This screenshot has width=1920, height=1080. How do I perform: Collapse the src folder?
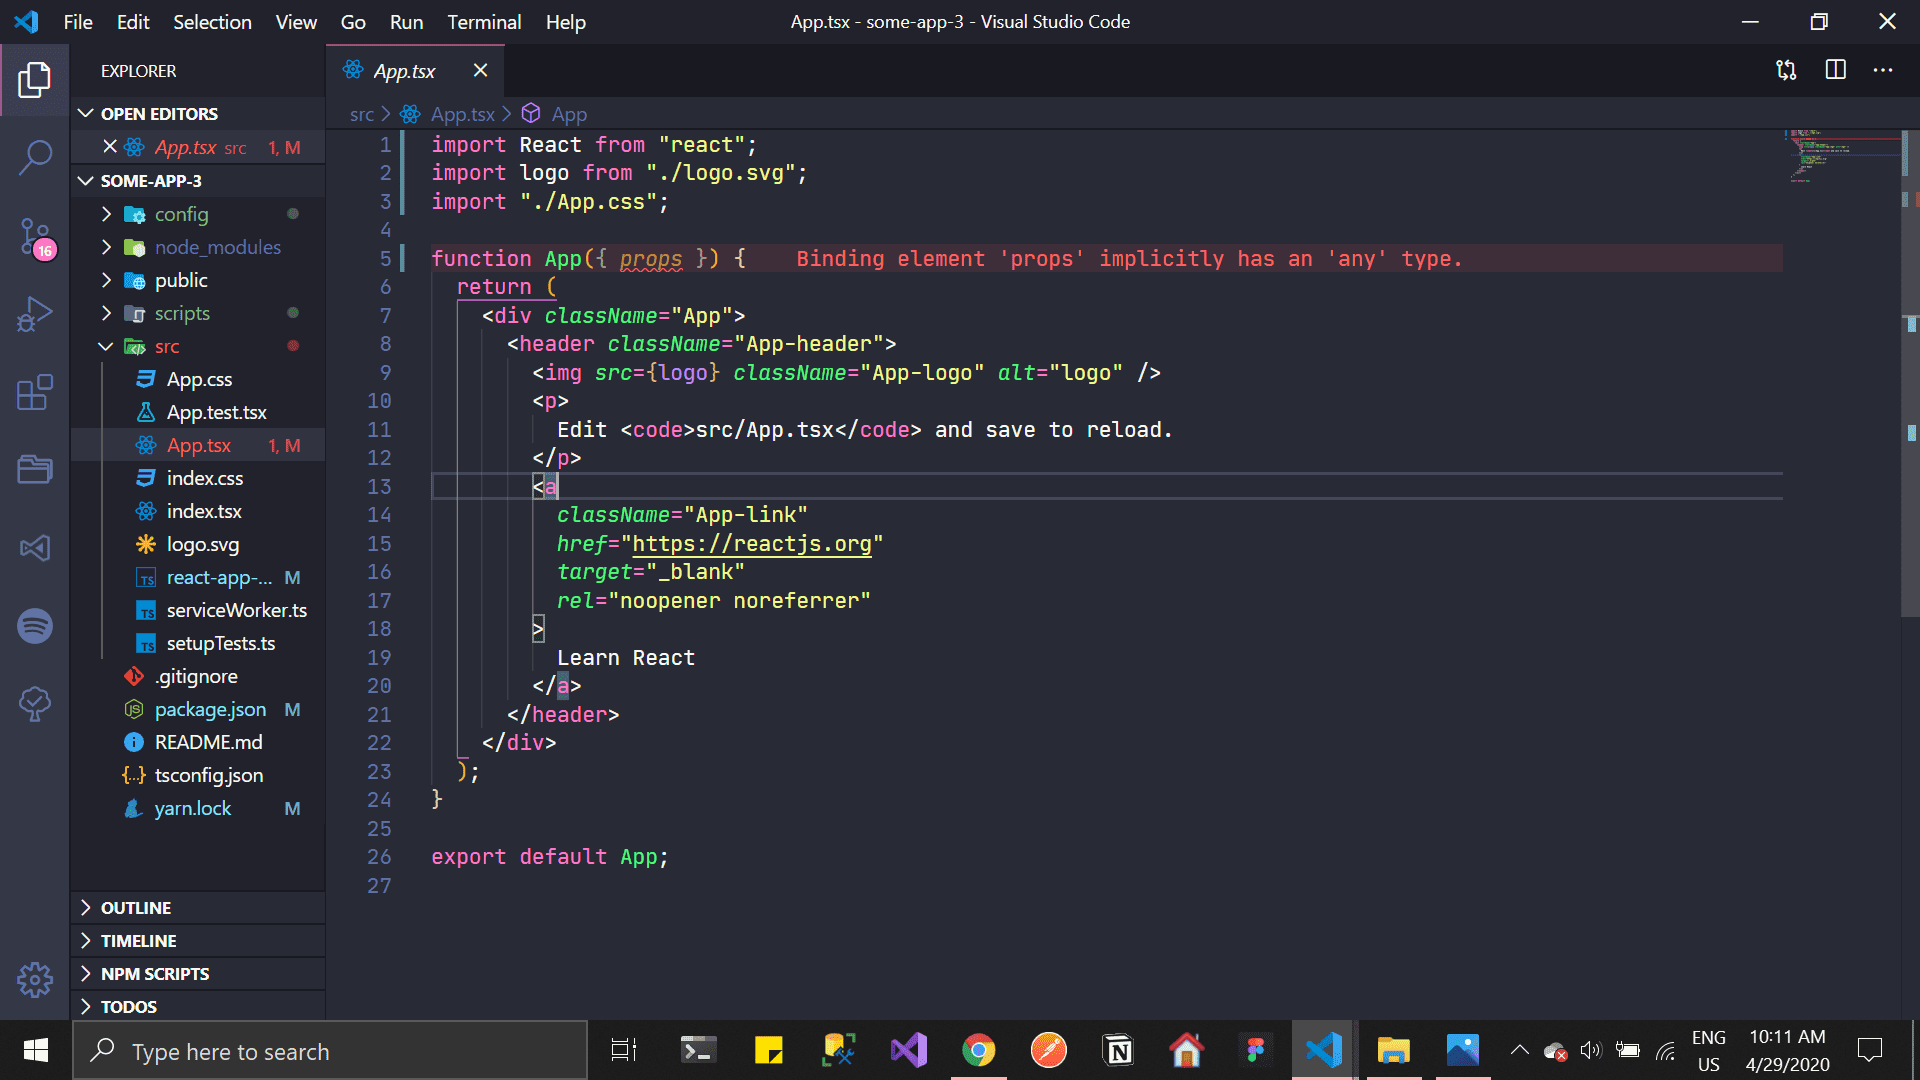pos(166,347)
